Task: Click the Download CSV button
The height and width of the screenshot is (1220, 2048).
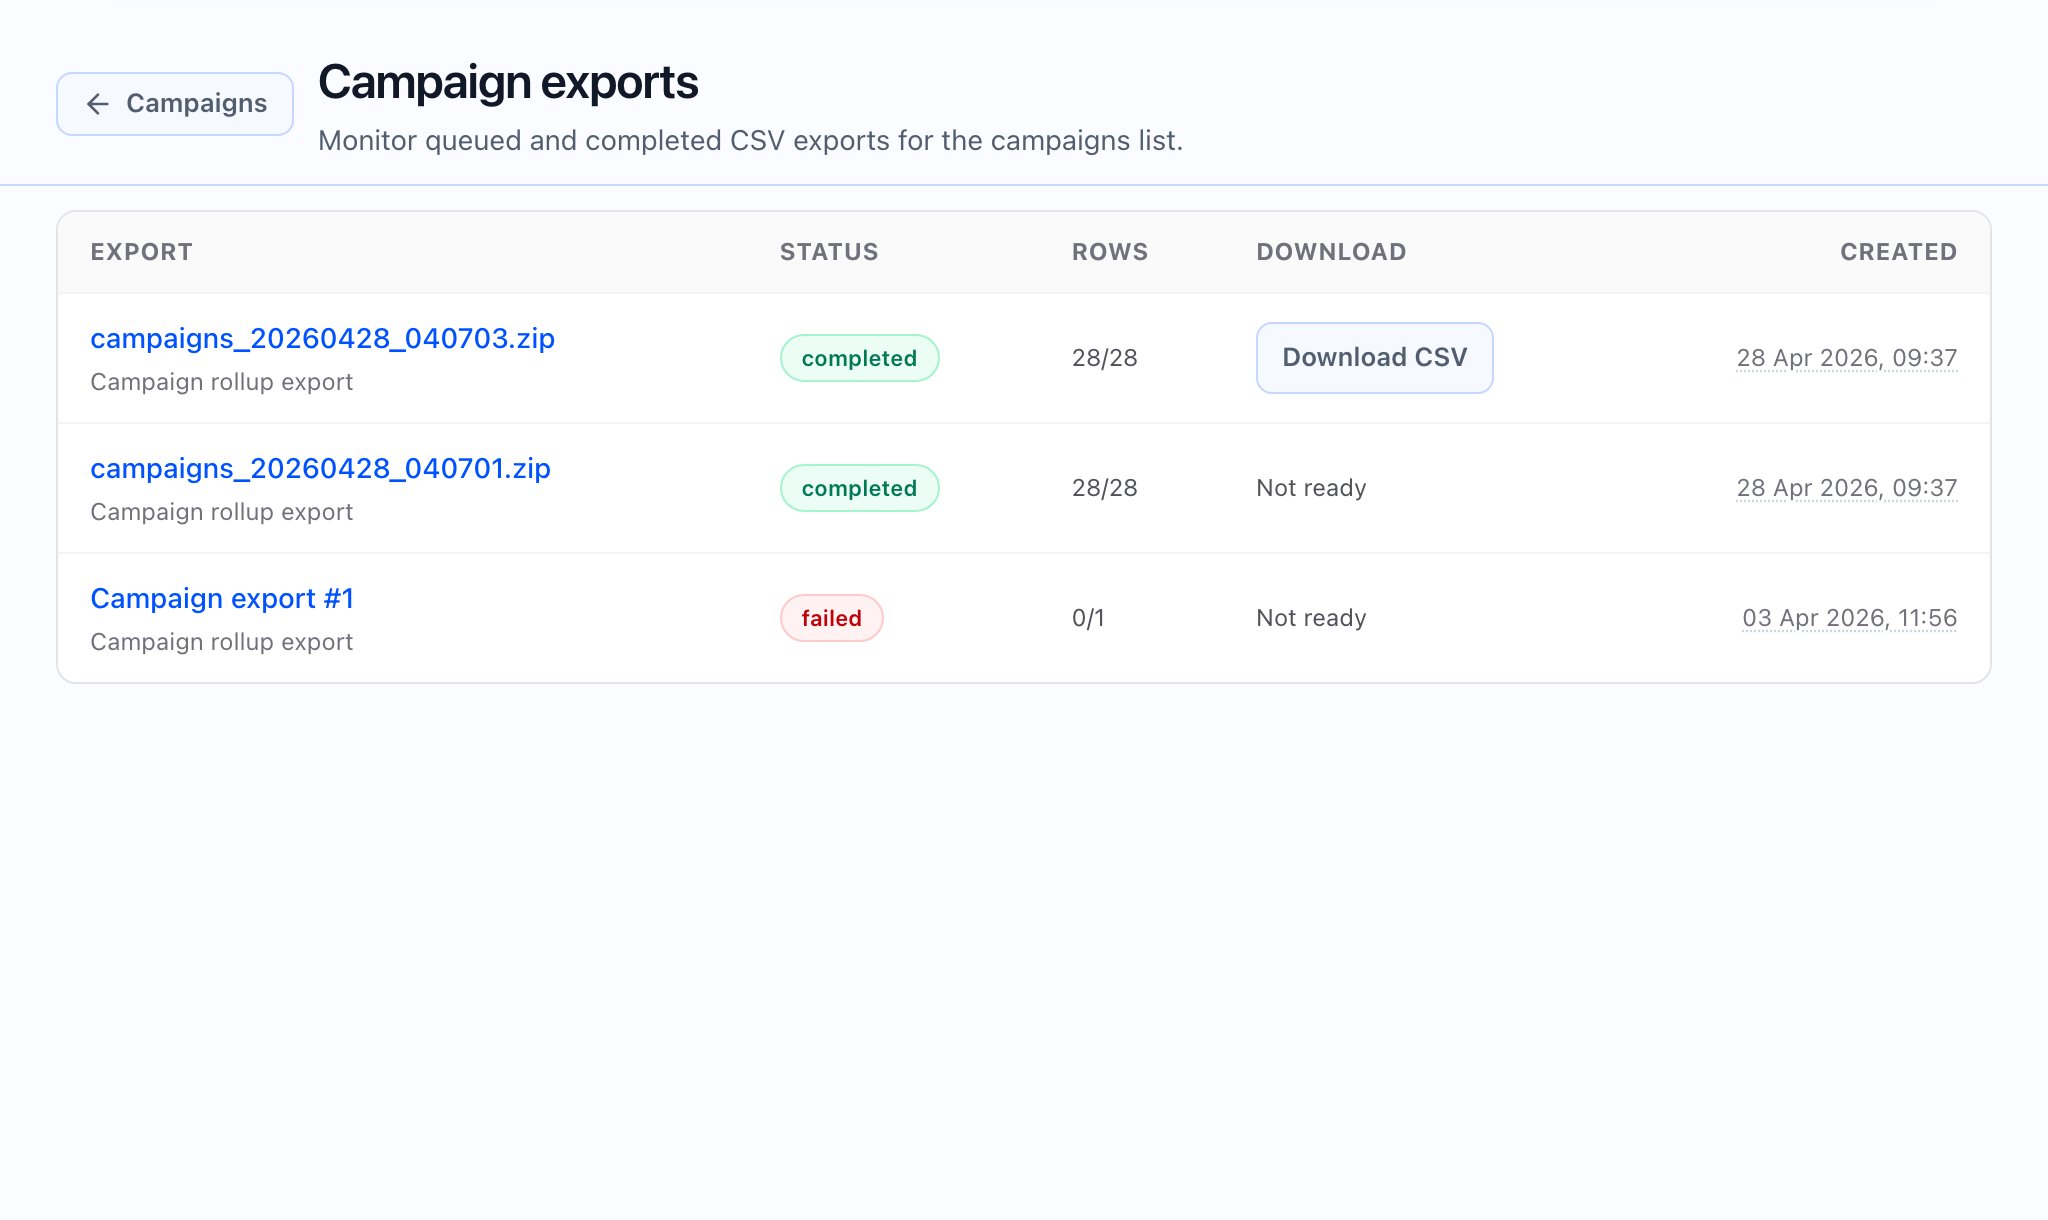Action: 1374,358
